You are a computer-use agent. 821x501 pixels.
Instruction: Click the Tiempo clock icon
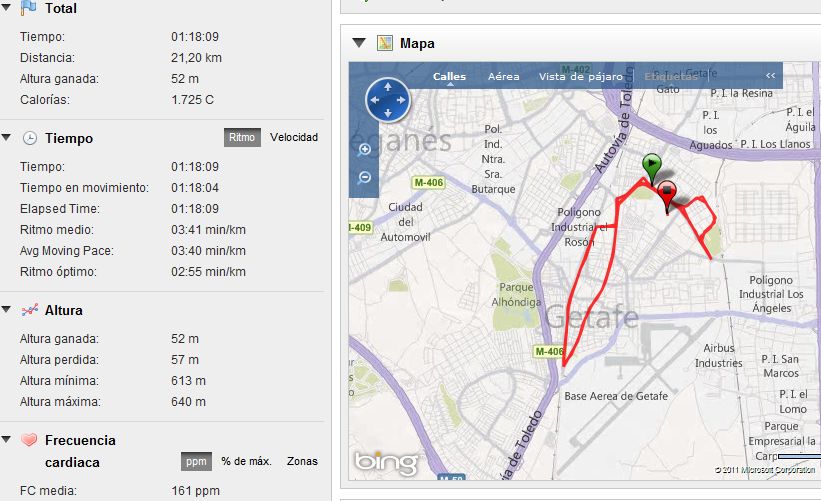[x=30, y=138]
